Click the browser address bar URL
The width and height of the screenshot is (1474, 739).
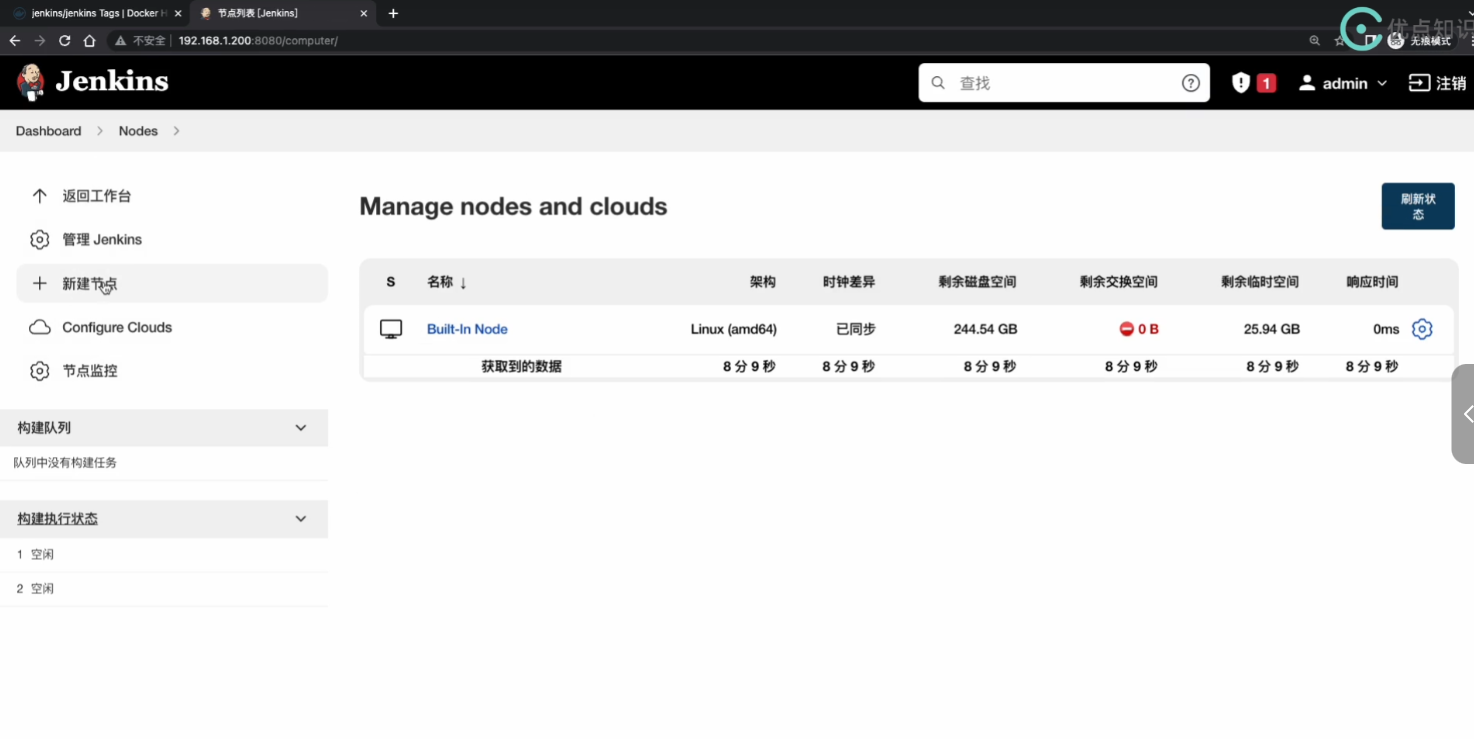(x=258, y=41)
